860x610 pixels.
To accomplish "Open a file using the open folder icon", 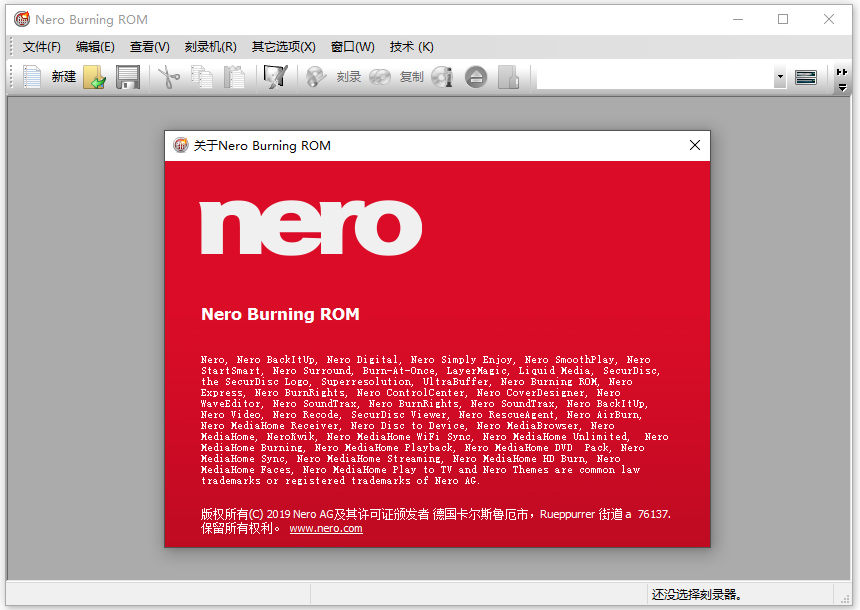I will [x=94, y=77].
